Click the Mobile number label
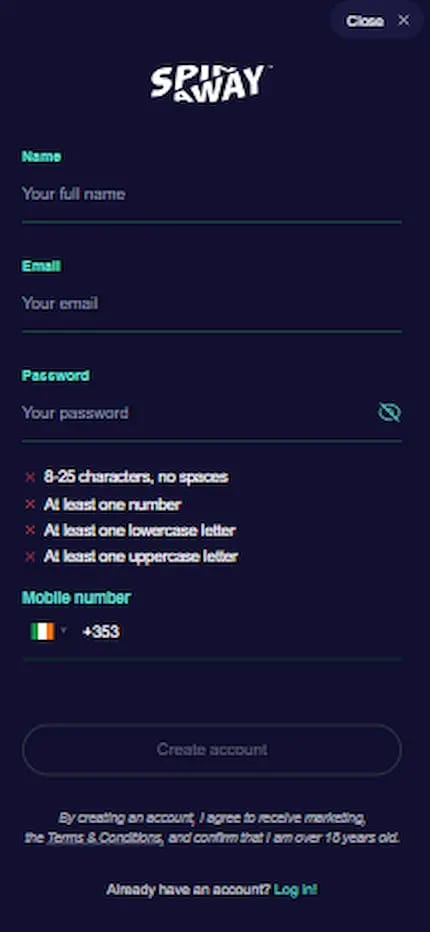 pyautogui.click(x=76, y=598)
